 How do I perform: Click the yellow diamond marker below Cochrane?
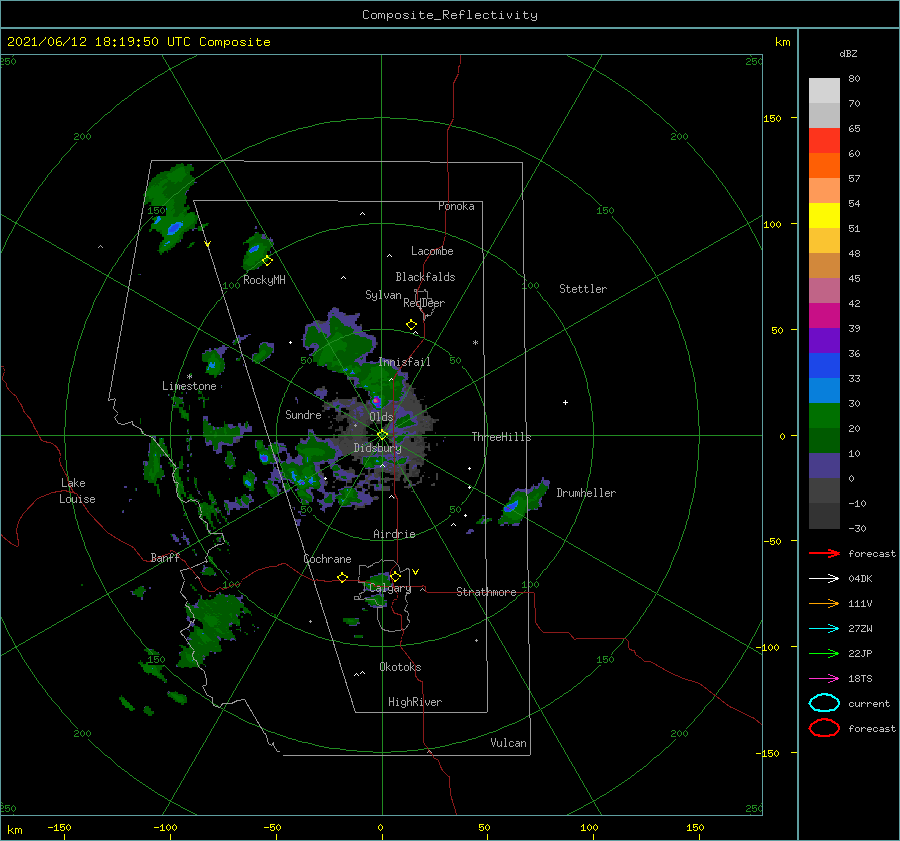pos(342,577)
